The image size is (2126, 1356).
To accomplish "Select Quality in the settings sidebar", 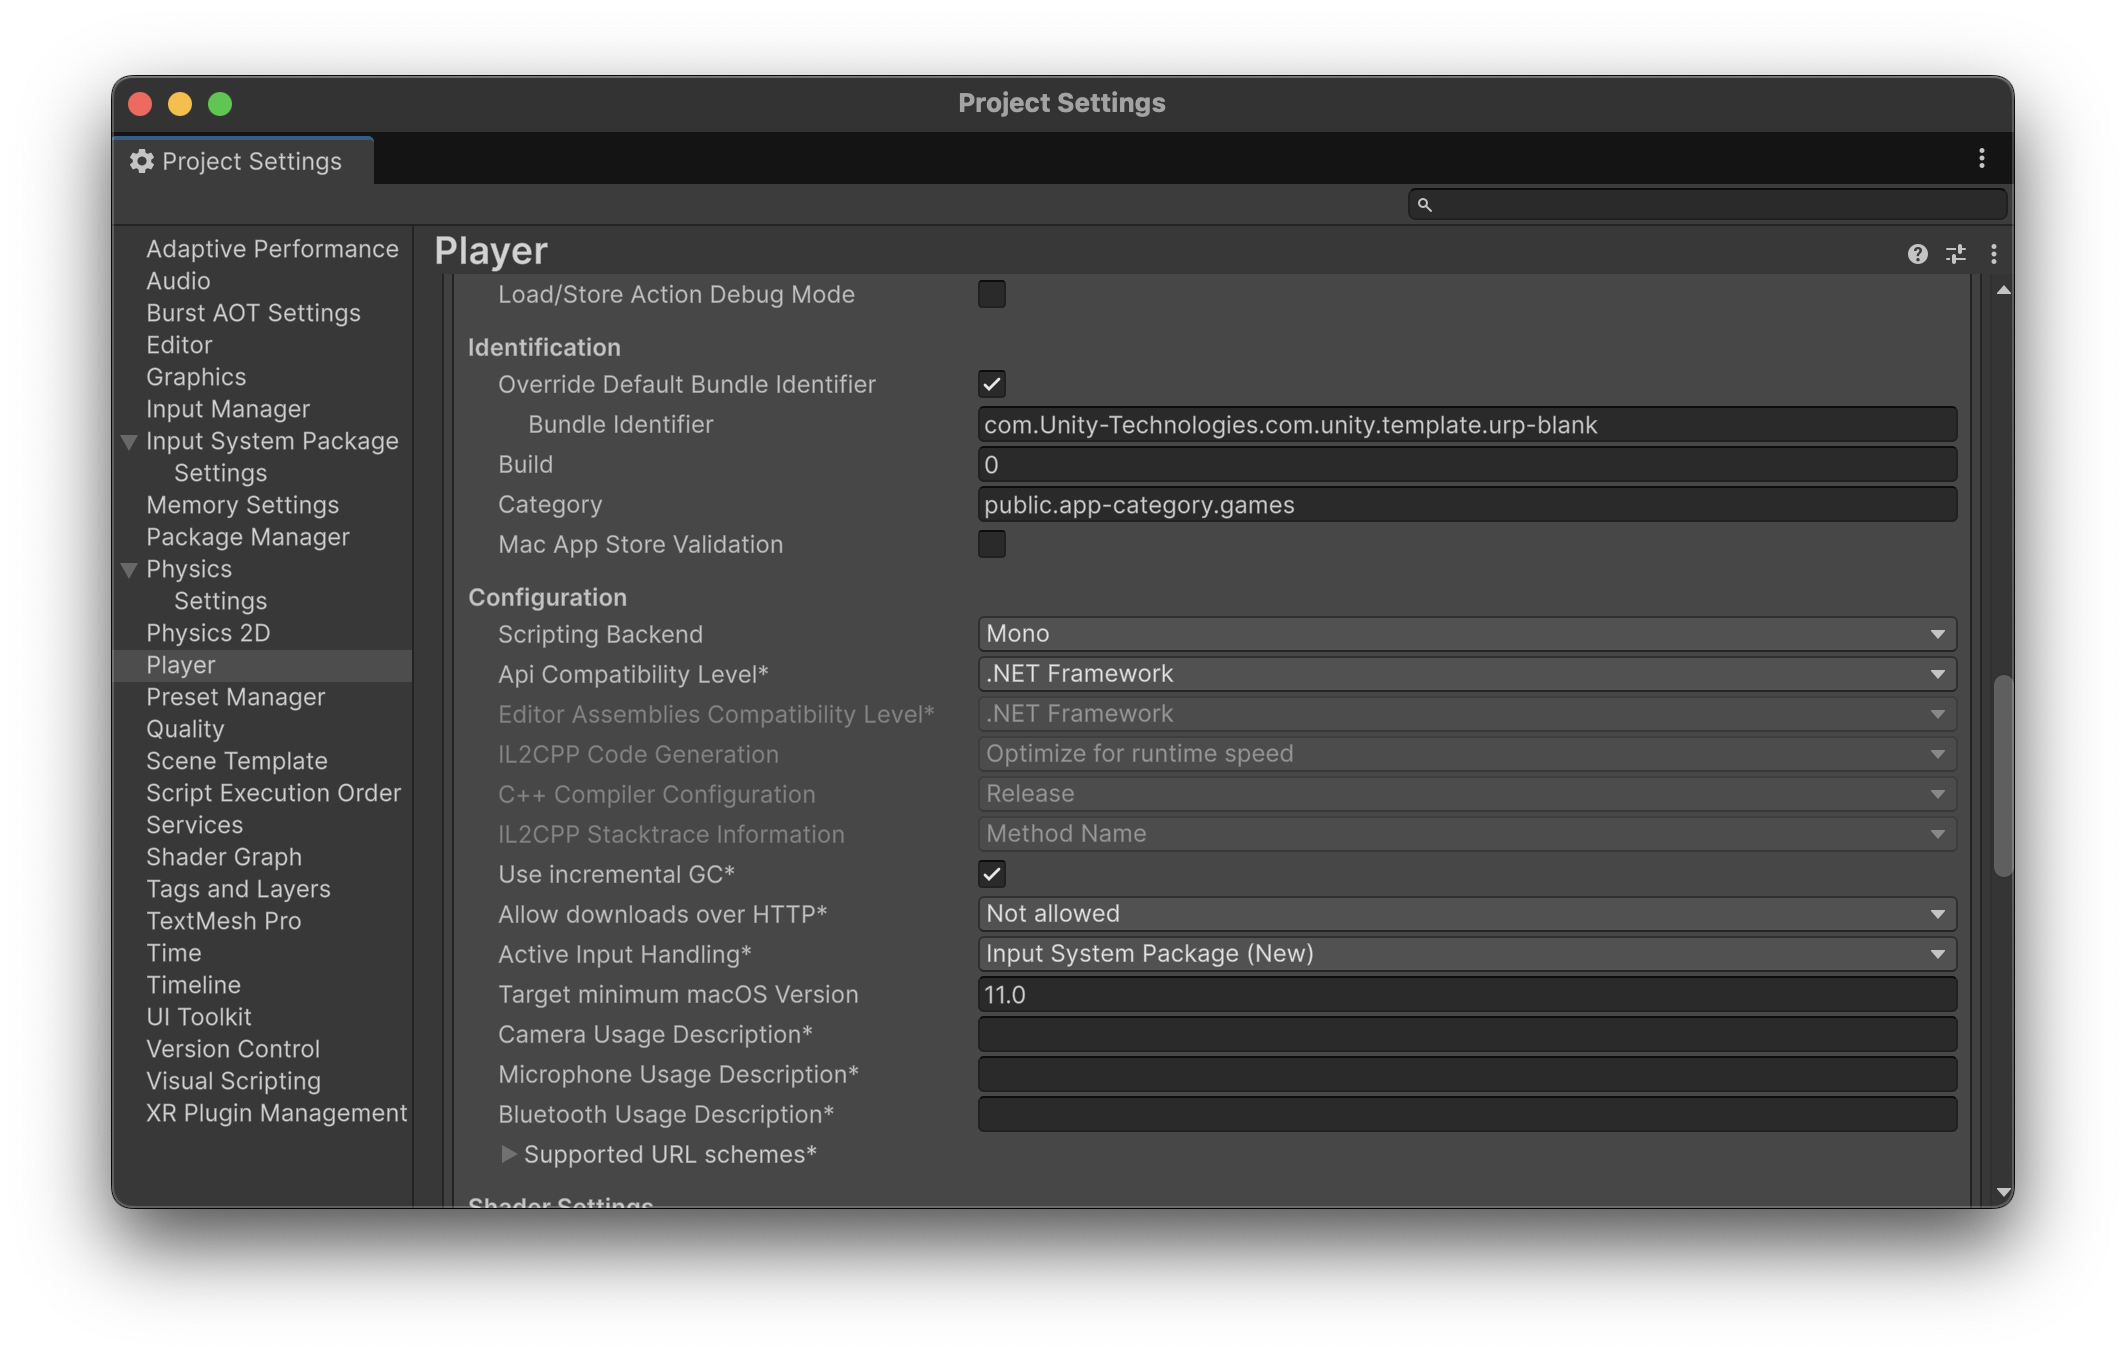I will coord(185,729).
